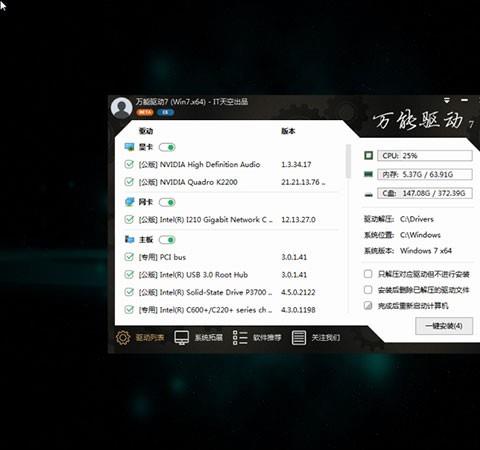Click version number 4.5.0.2122

[298, 292]
